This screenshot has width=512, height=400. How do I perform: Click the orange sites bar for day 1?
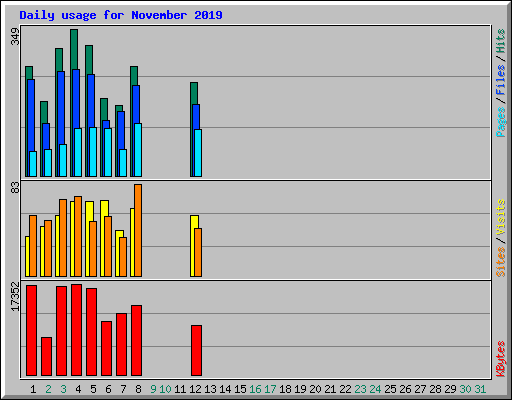33,246
